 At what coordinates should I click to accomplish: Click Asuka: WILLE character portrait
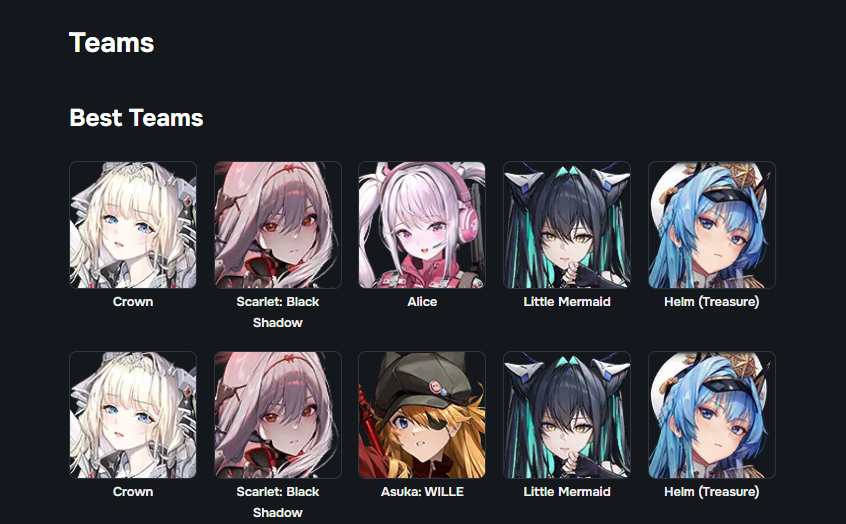point(422,414)
